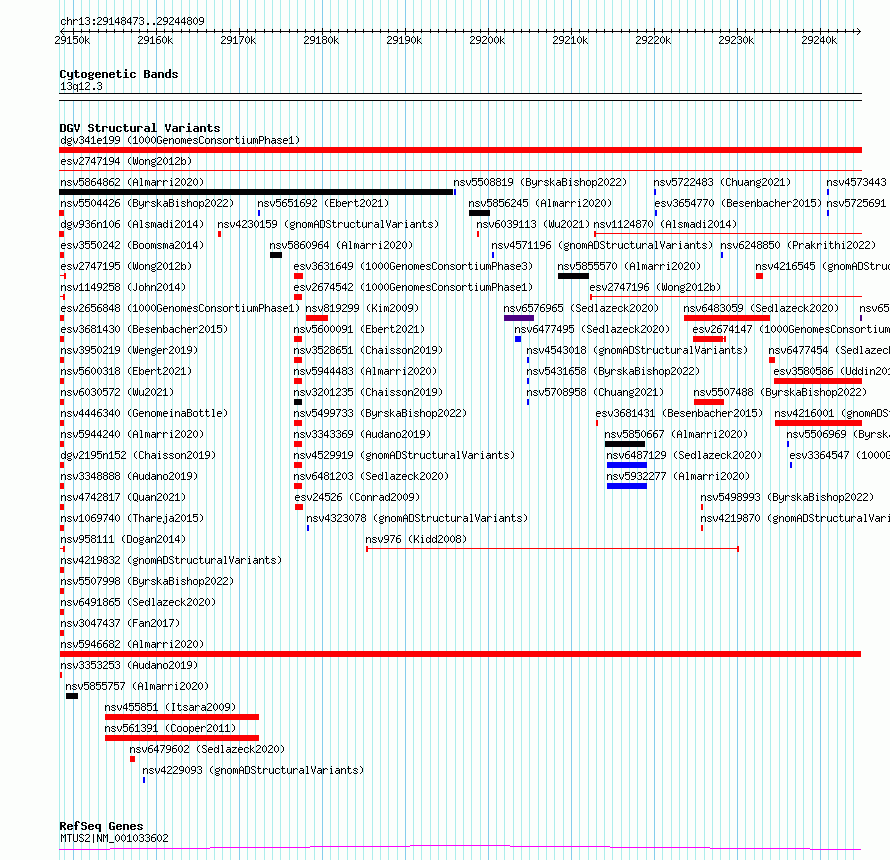Click the nsv976 (Kidd2008) variant line
Image resolution: width=890 pixels, height=860 pixels.
552,549
